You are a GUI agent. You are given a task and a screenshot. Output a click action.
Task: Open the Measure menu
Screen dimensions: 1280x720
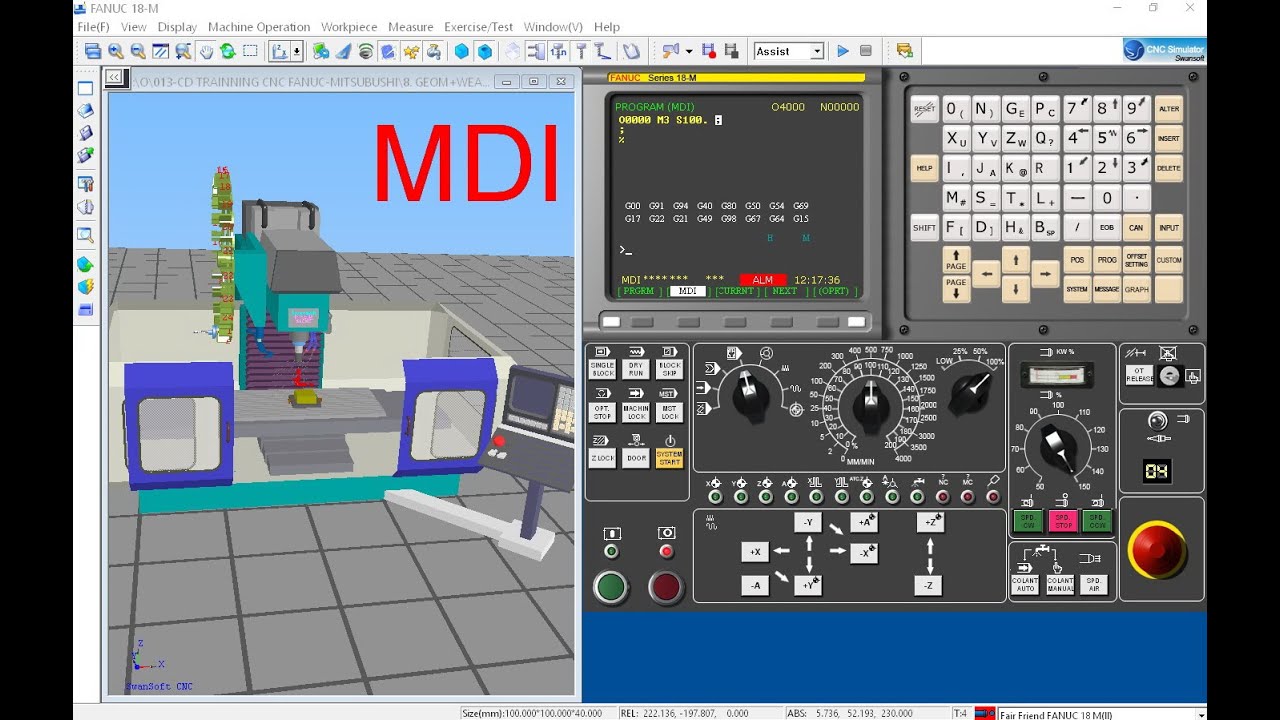pyautogui.click(x=410, y=27)
